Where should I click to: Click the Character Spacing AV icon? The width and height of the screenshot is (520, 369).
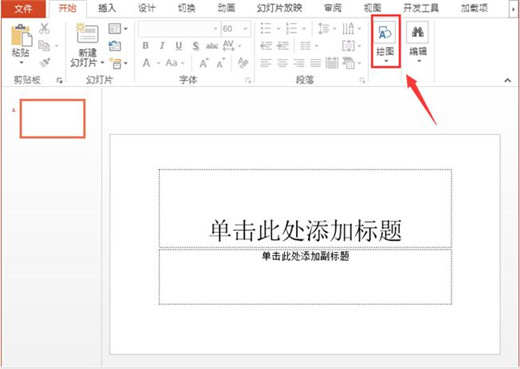(228, 45)
